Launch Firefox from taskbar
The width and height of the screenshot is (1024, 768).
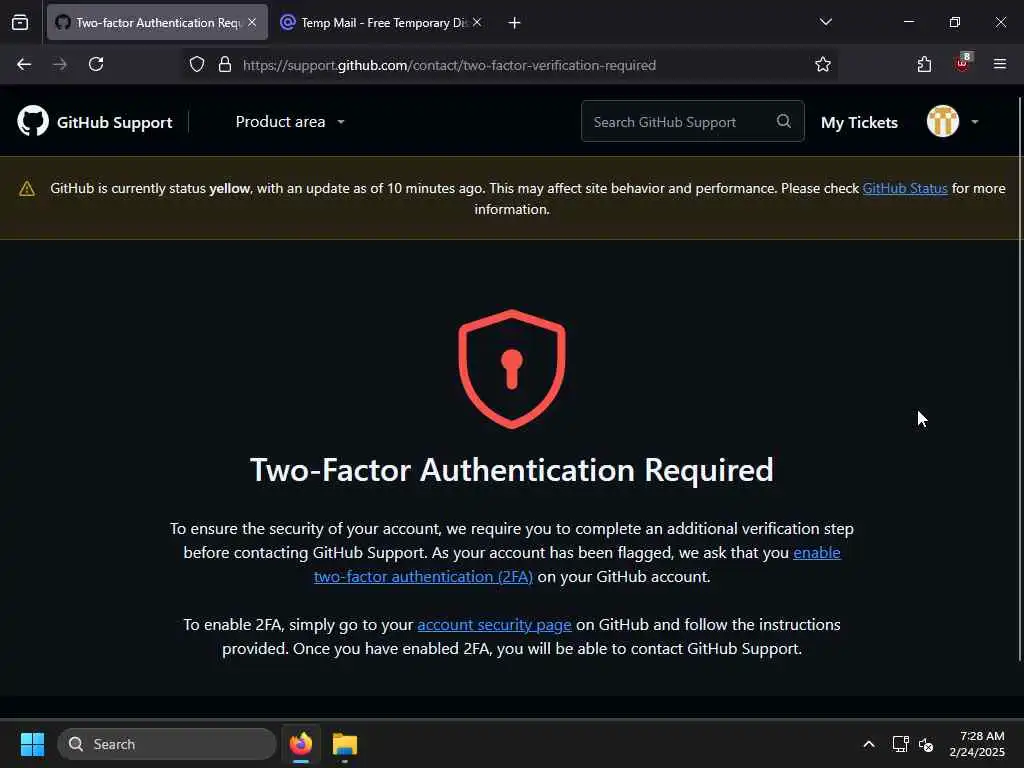pos(301,744)
